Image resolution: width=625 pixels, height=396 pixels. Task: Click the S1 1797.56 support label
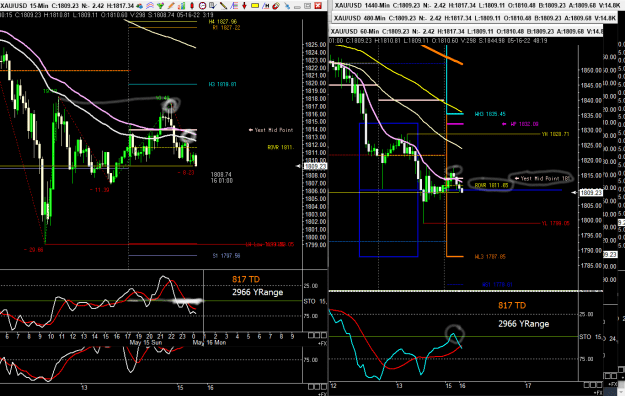pyautogui.click(x=226, y=256)
